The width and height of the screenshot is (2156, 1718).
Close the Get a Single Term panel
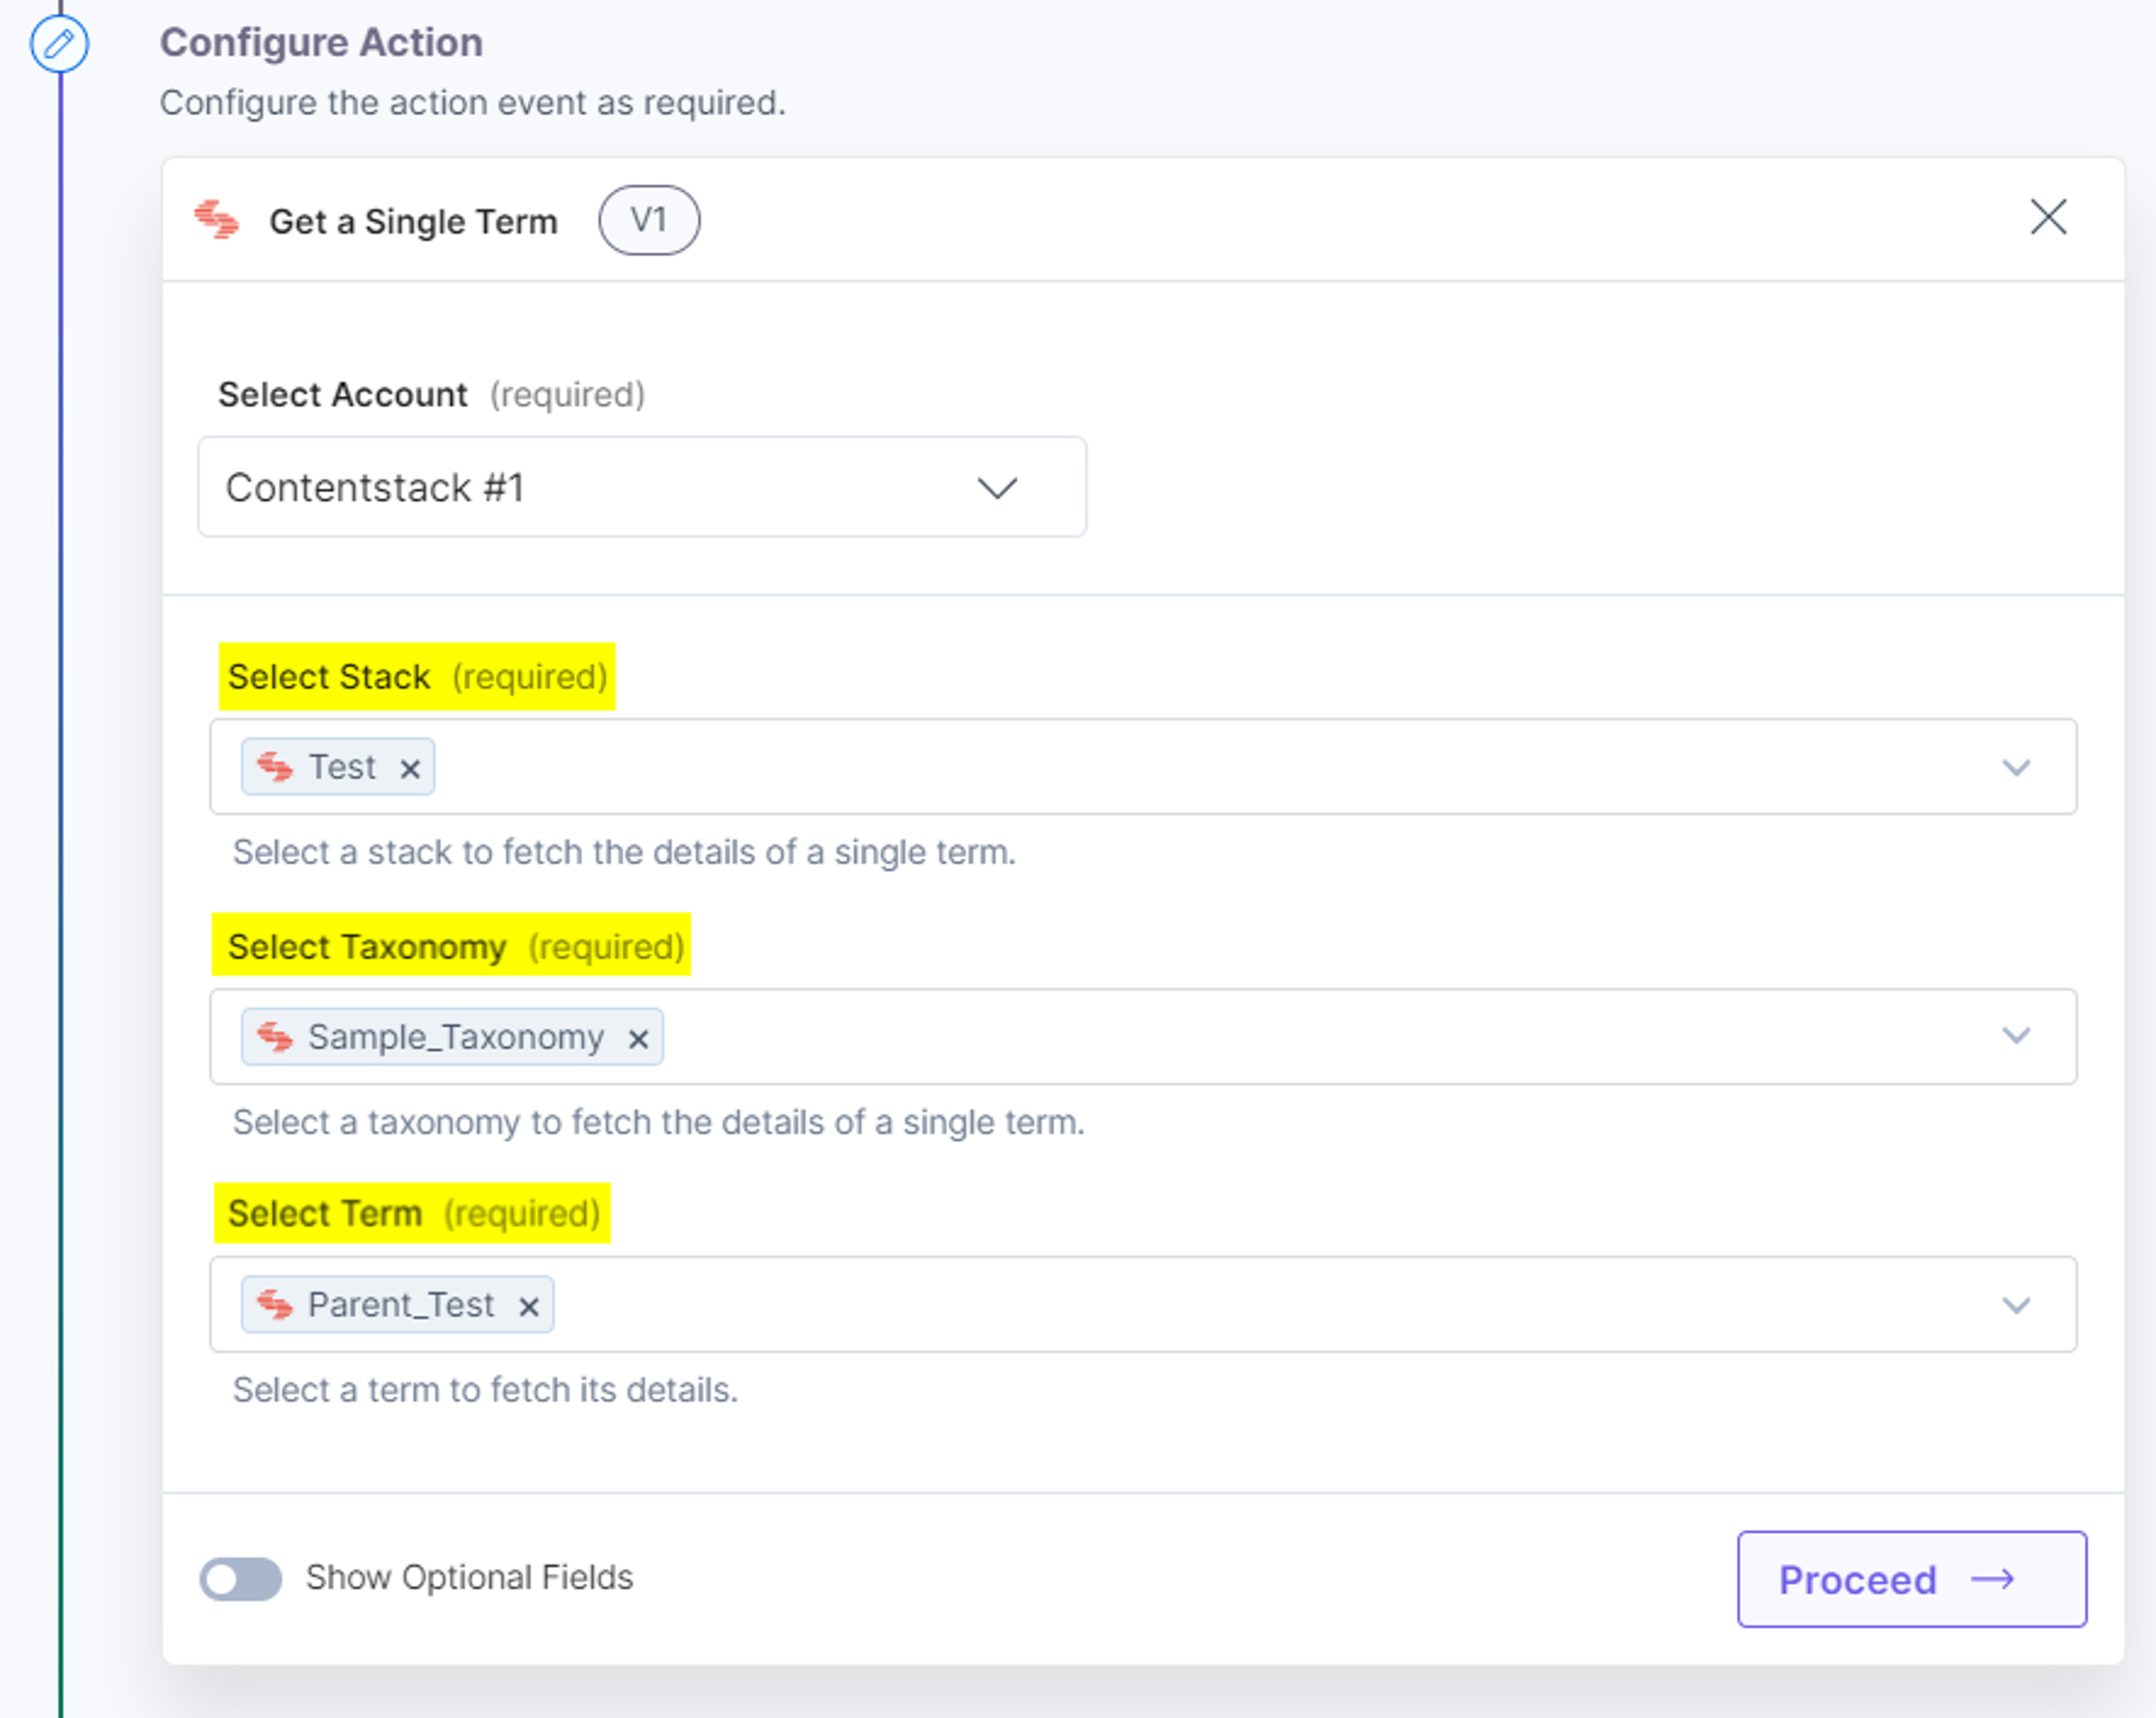tap(2048, 217)
